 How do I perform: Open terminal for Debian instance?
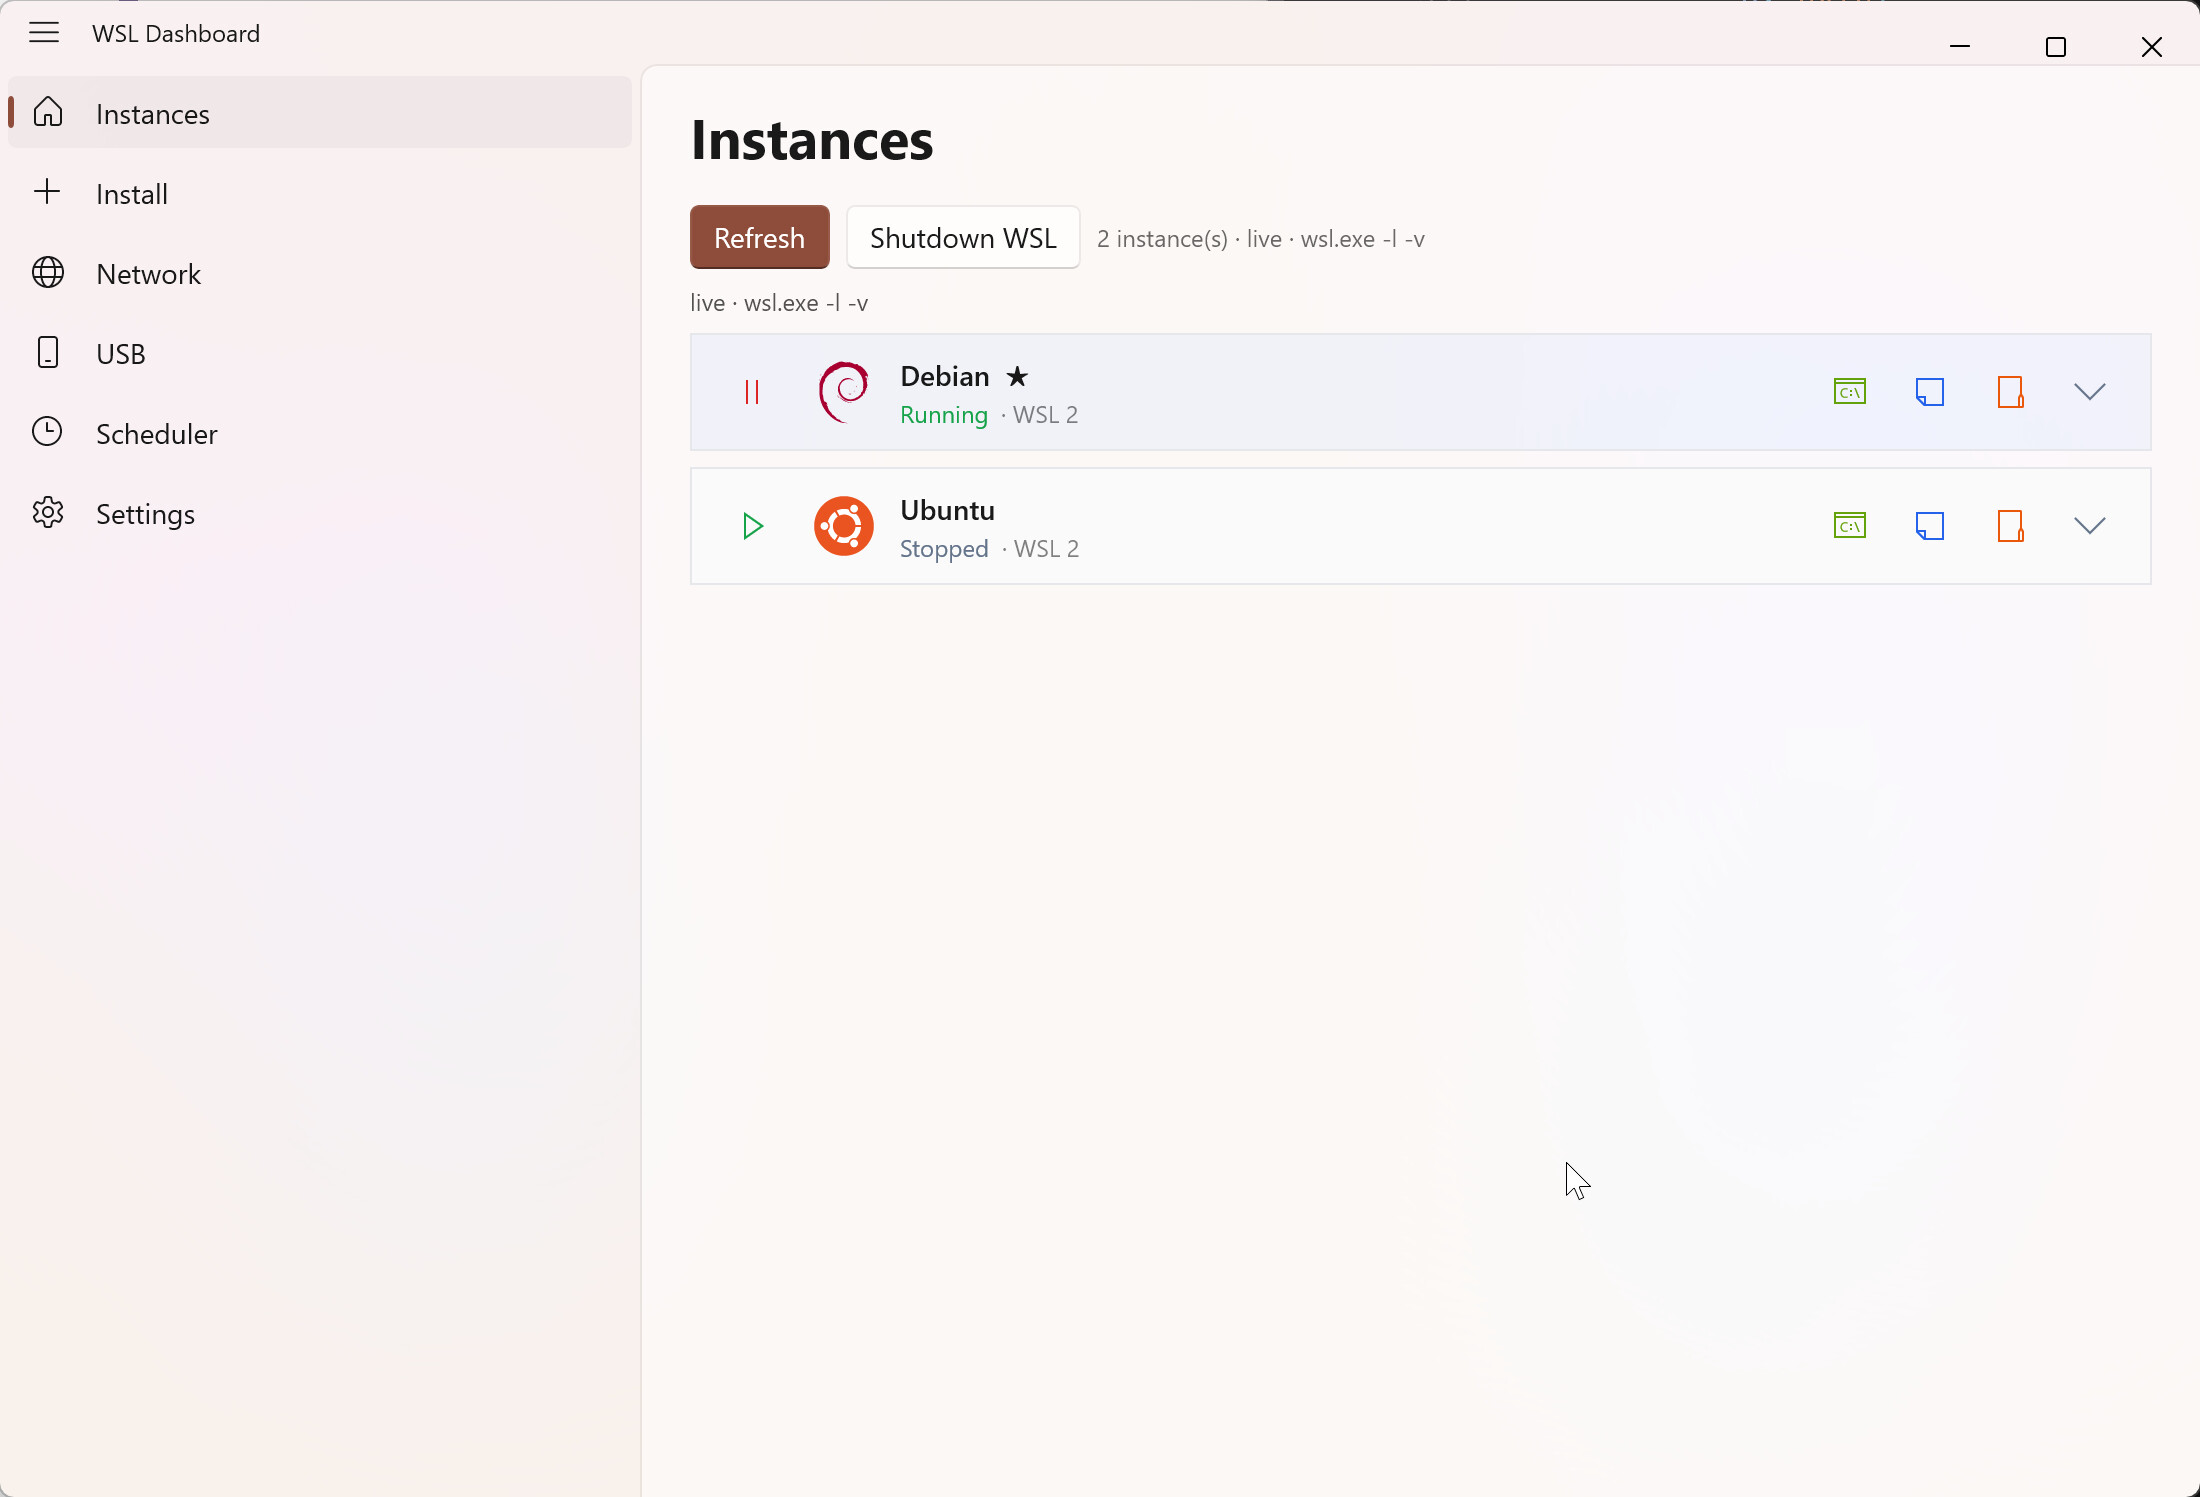click(x=1850, y=391)
